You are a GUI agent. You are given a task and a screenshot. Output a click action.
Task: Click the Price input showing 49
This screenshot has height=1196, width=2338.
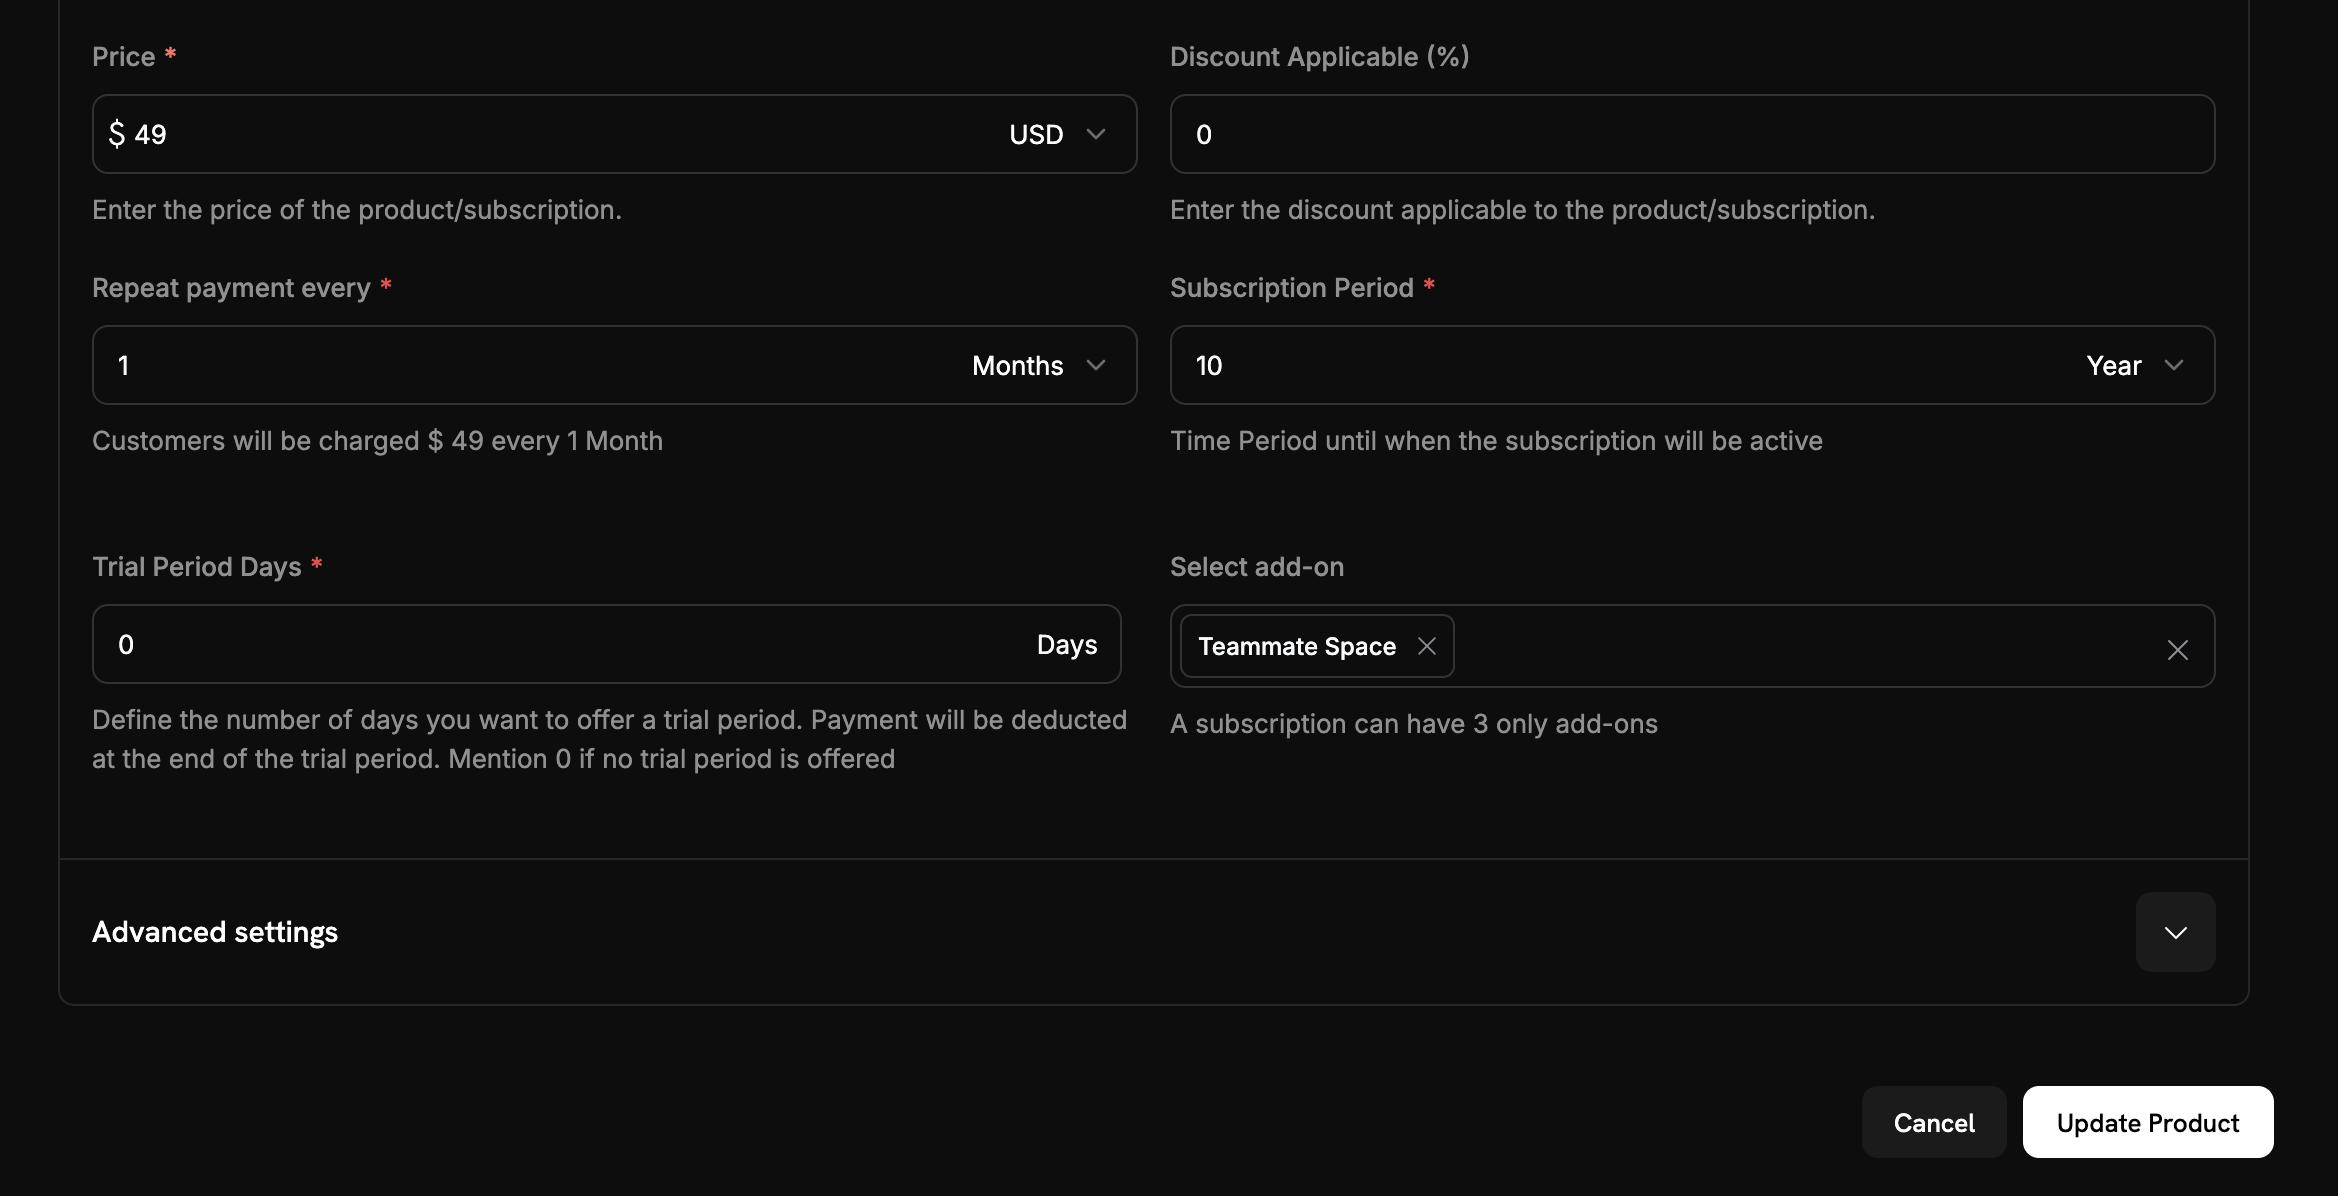(400, 134)
